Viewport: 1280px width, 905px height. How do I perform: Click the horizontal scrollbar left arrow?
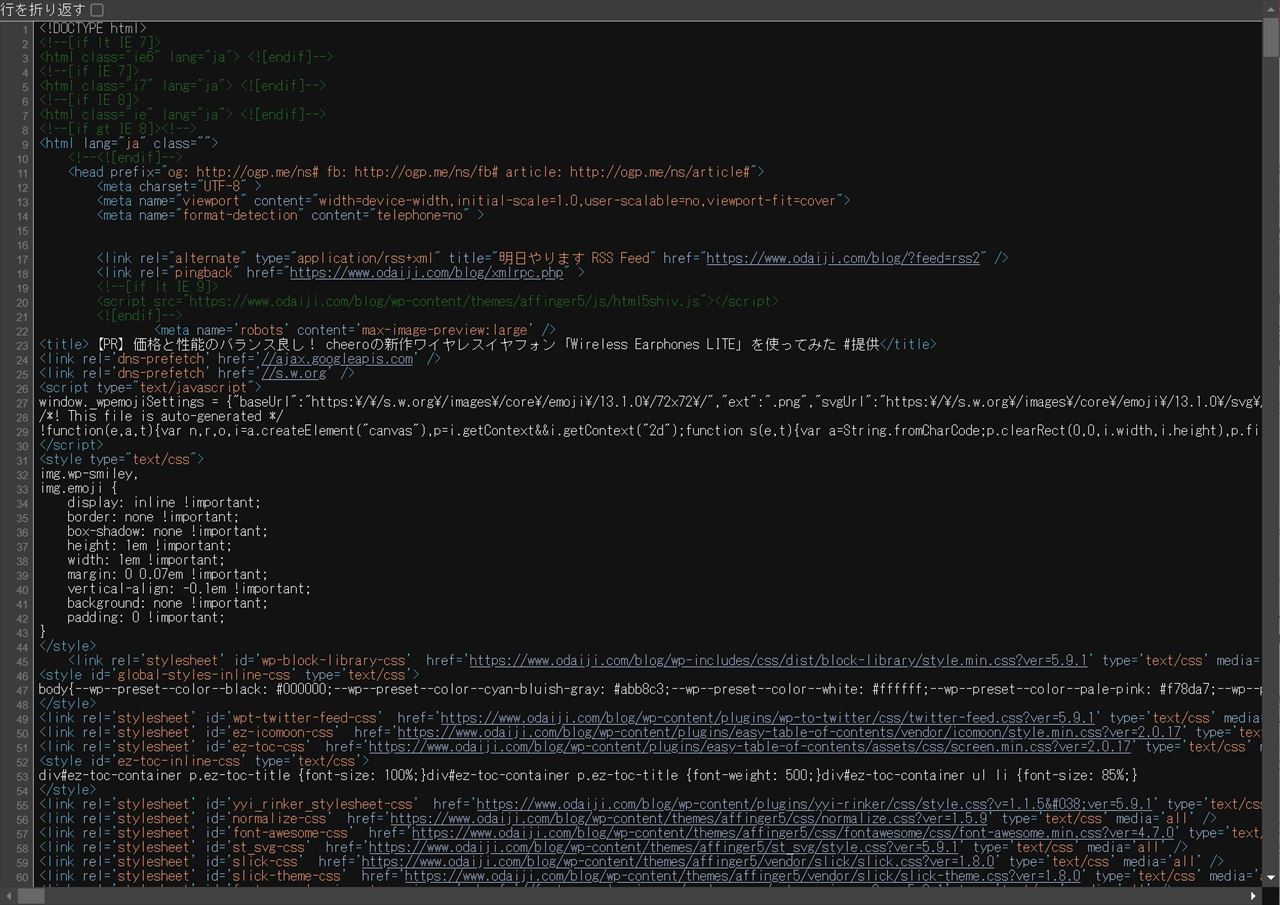[x=8, y=896]
